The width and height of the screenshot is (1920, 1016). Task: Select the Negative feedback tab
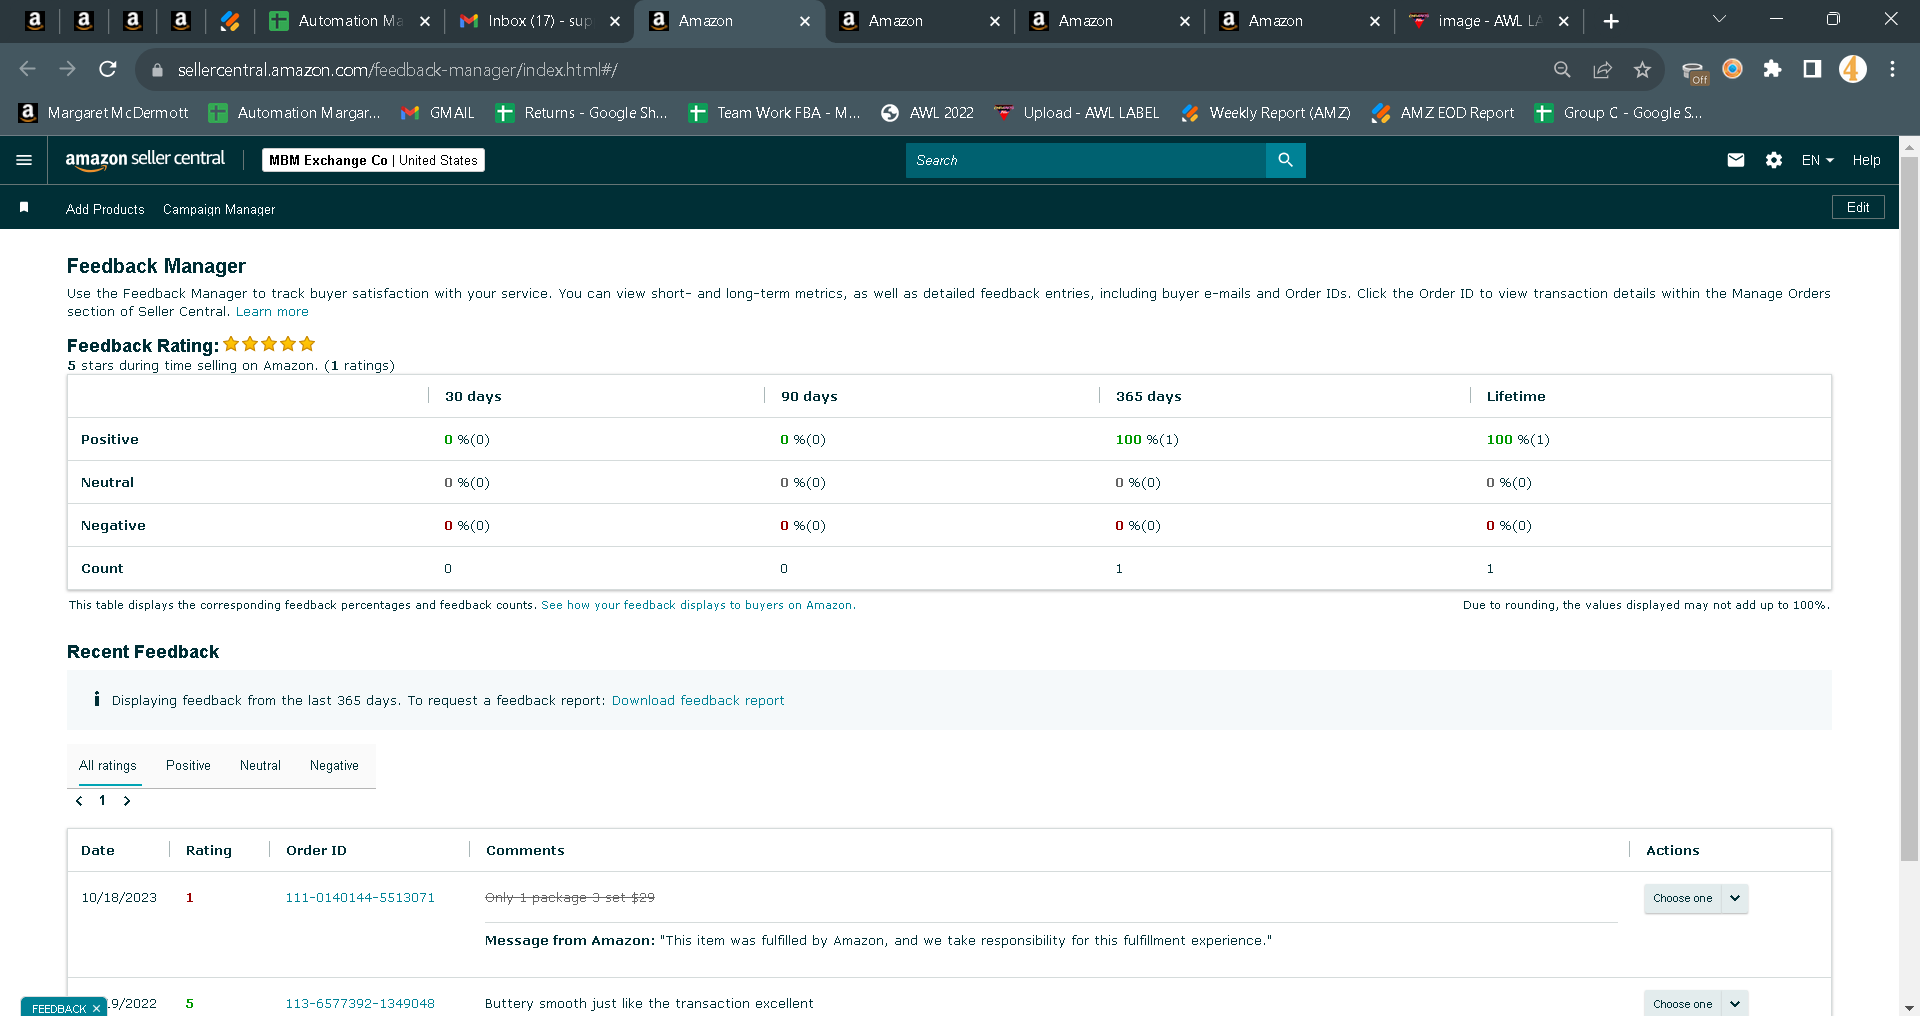click(x=334, y=766)
